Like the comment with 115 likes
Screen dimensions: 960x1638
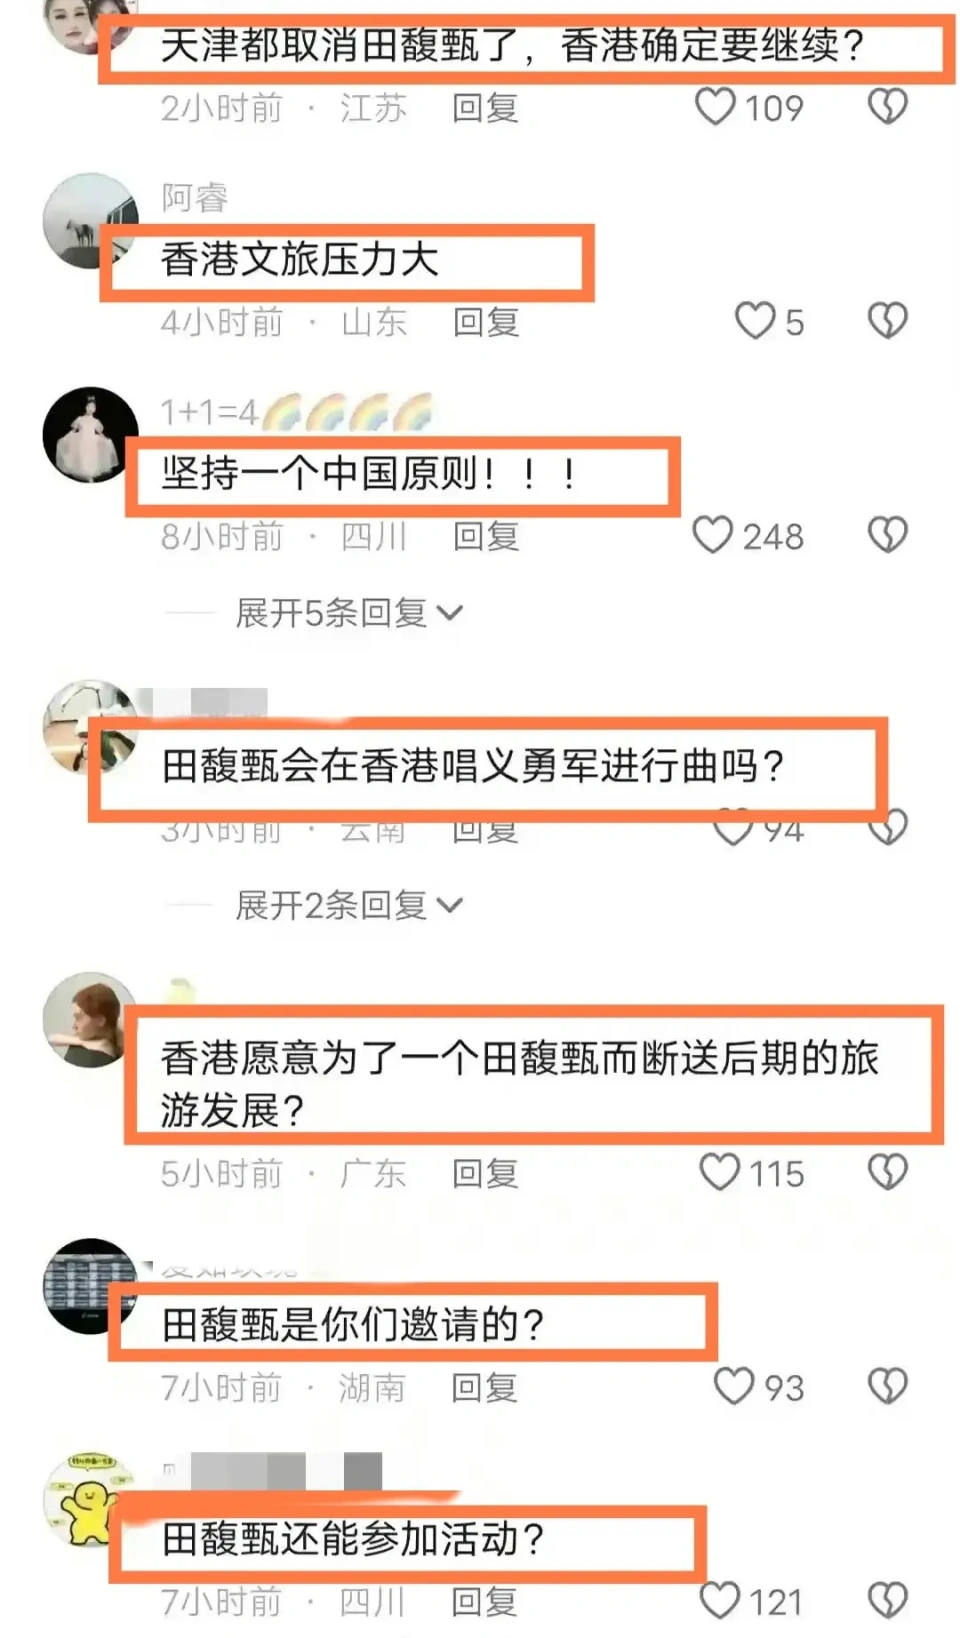point(719,1172)
